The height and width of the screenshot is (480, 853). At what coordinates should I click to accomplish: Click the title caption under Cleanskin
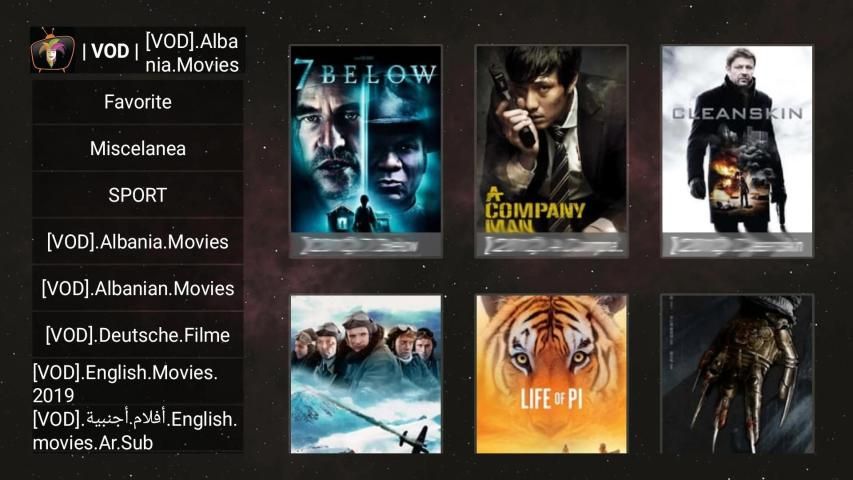coord(737,245)
